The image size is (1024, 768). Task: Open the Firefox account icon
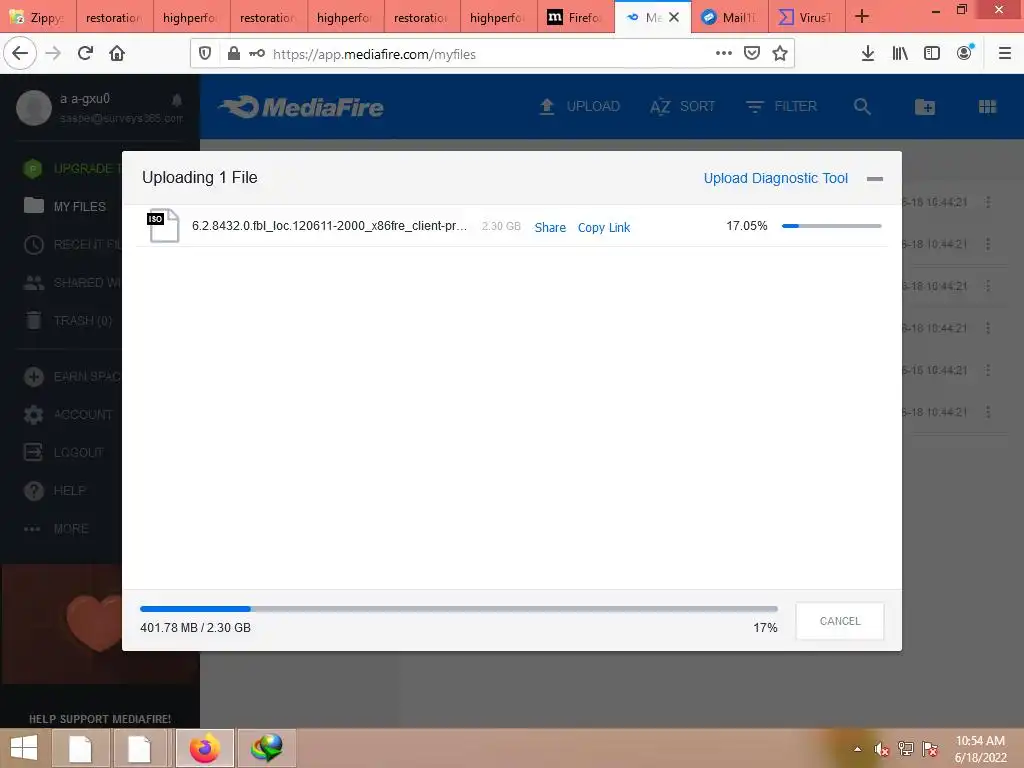pyautogui.click(x=965, y=54)
